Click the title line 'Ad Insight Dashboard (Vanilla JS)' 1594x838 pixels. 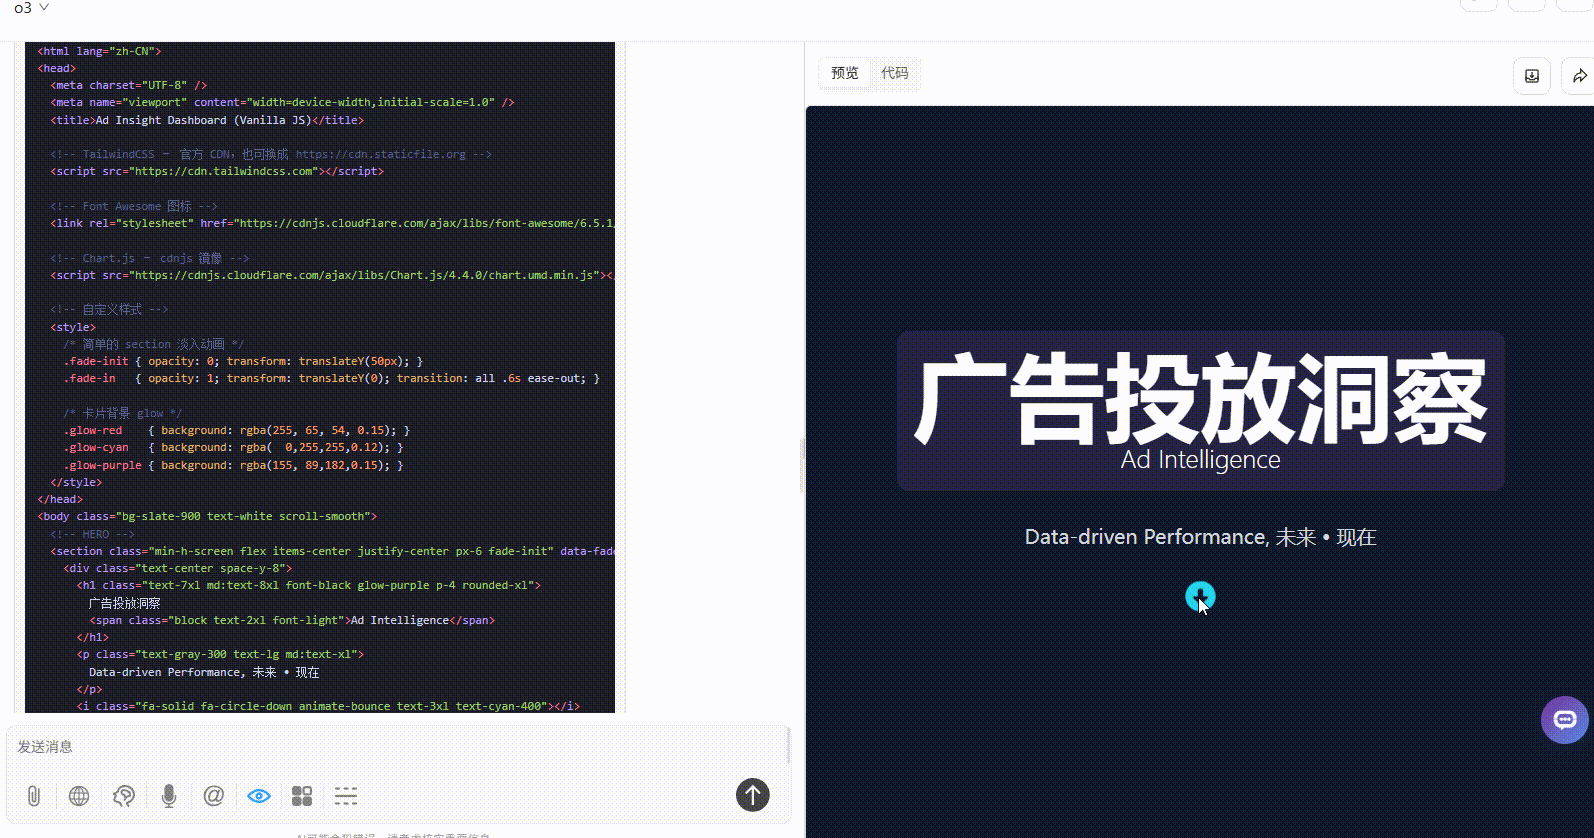[207, 120]
